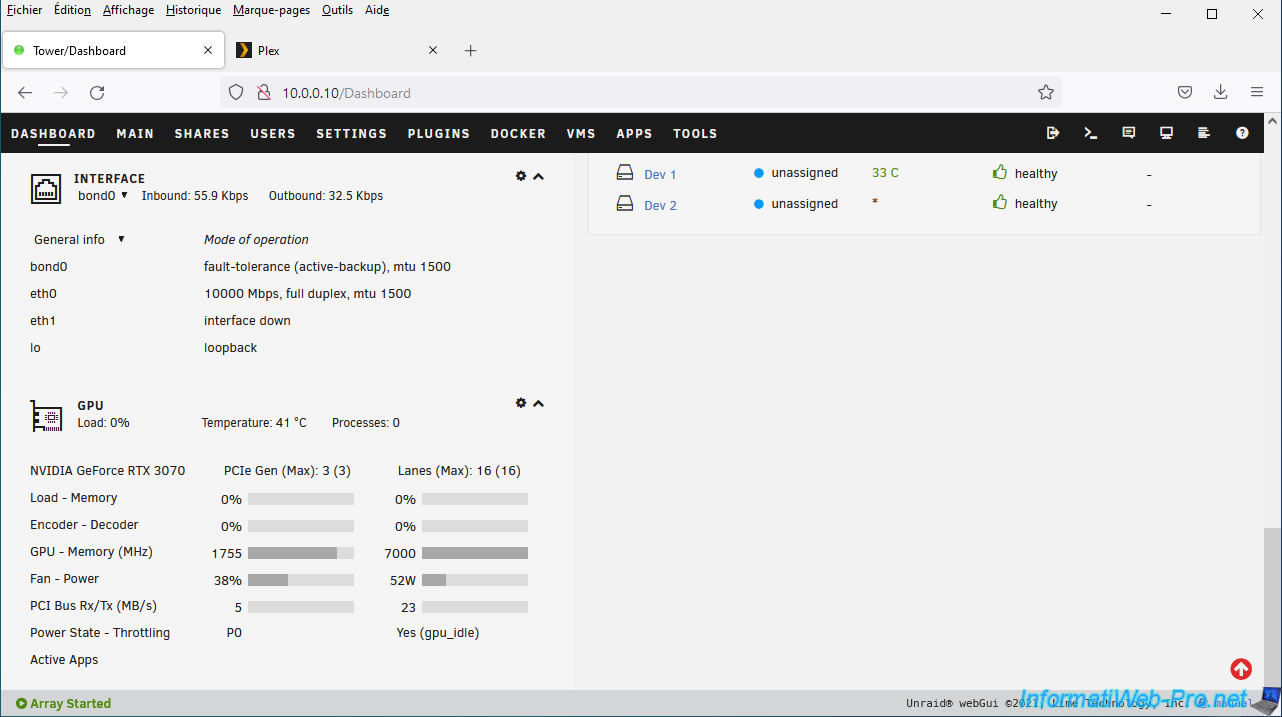Open the system log icon

[x=1204, y=133]
